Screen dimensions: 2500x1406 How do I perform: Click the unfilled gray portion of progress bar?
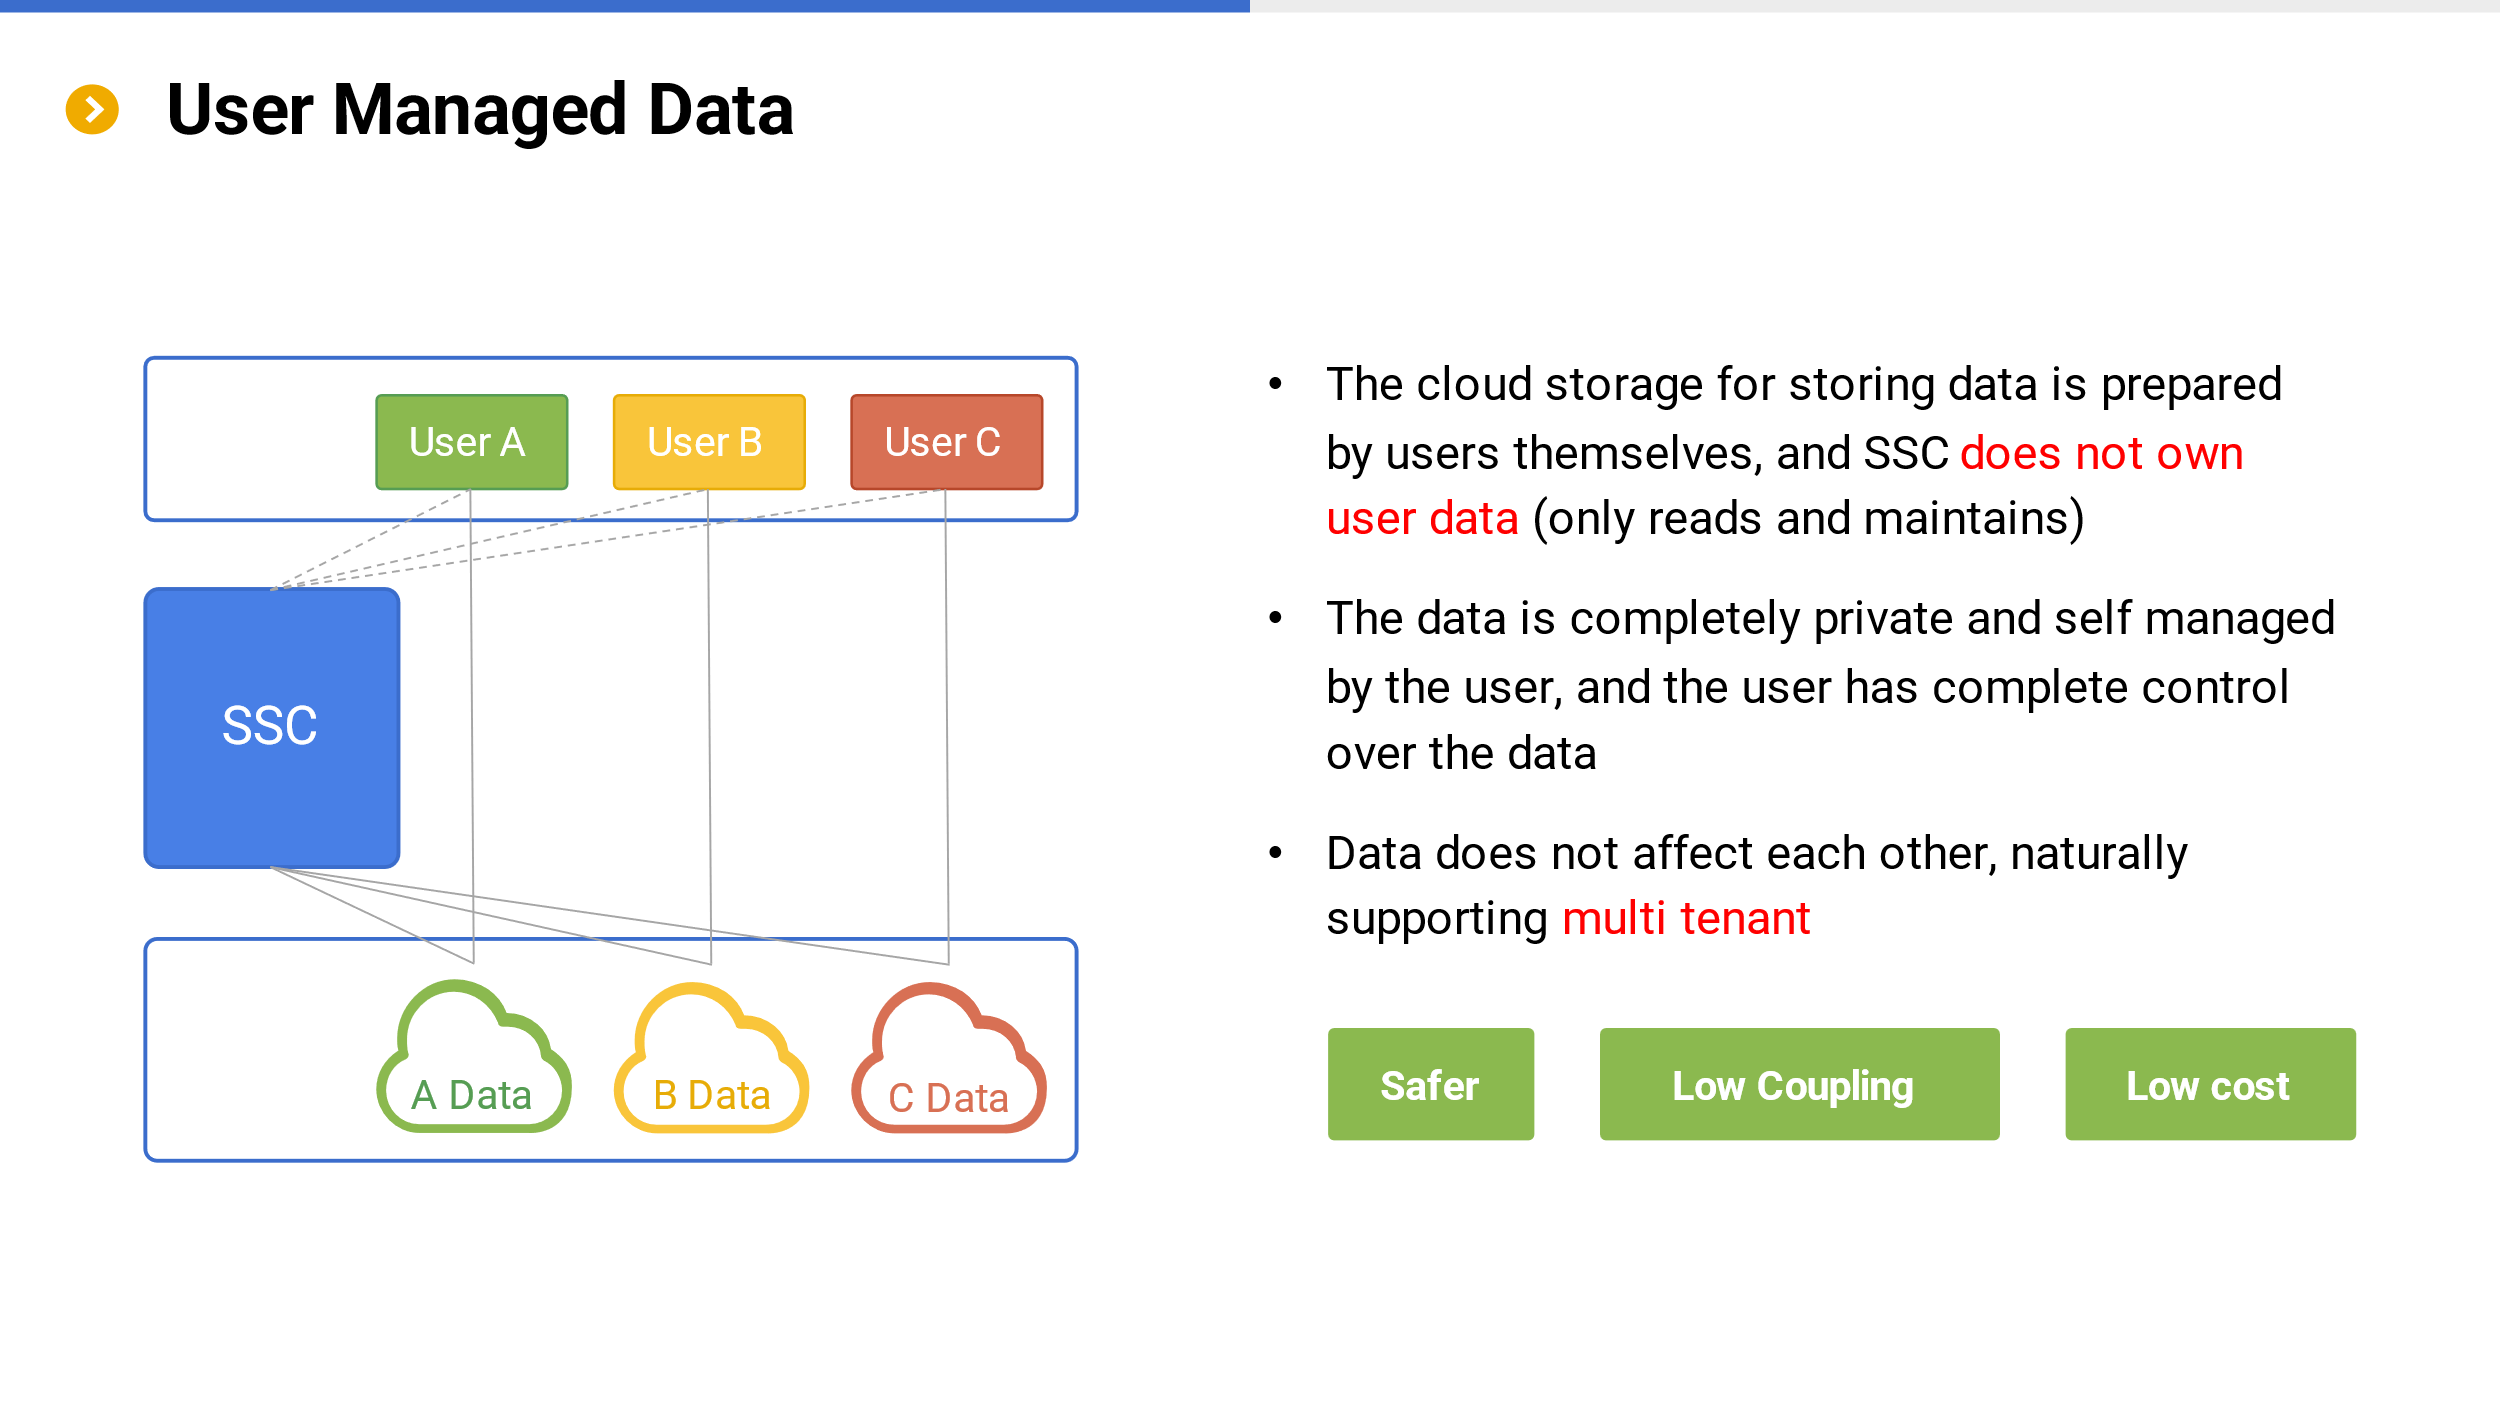1875,6
